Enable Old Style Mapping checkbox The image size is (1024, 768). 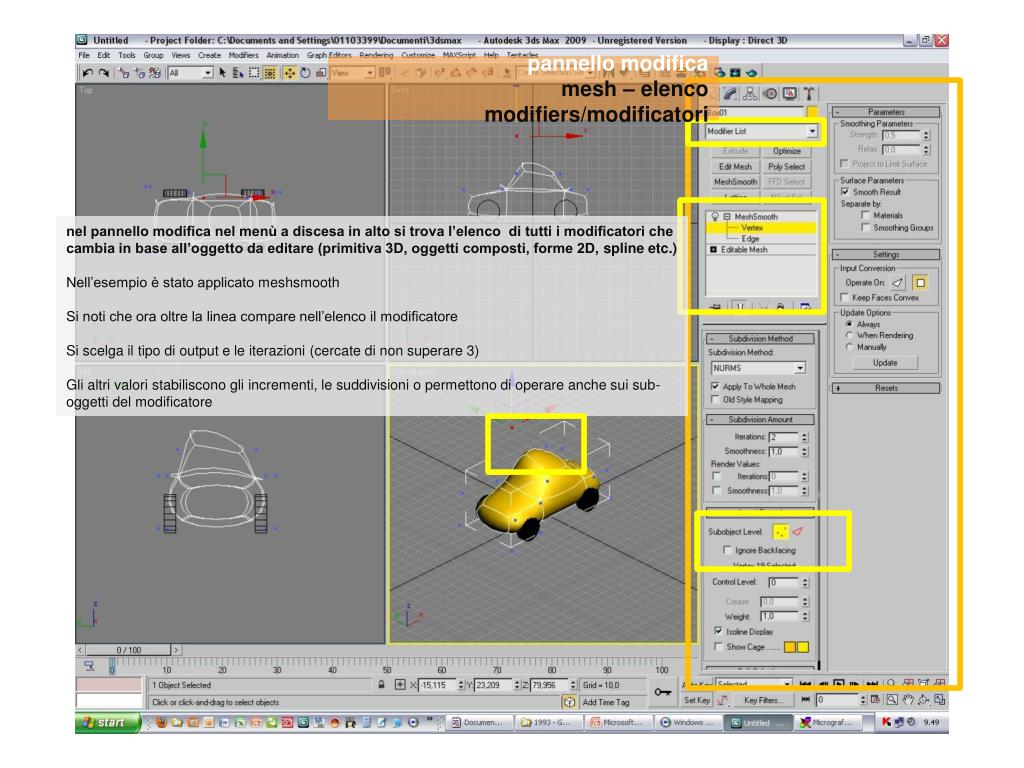tap(715, 399)
